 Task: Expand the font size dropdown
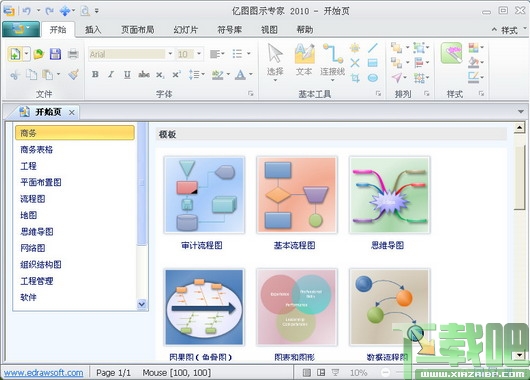coord(199,54)
